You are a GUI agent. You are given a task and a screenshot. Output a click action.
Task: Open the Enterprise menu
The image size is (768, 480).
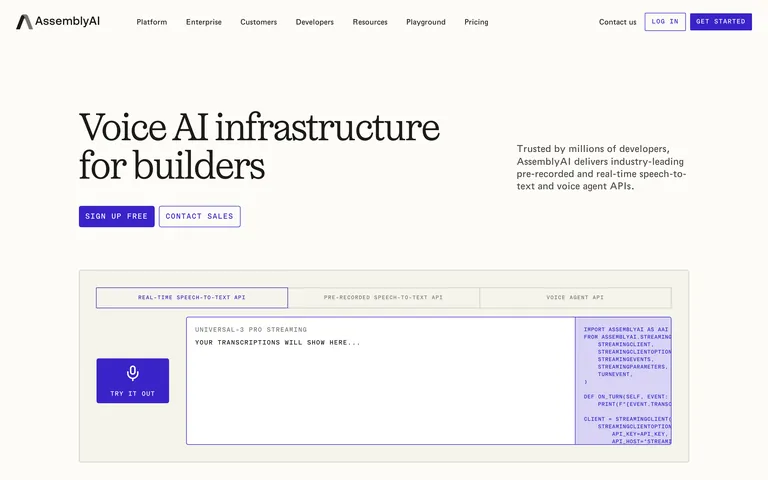click(204, 22)
